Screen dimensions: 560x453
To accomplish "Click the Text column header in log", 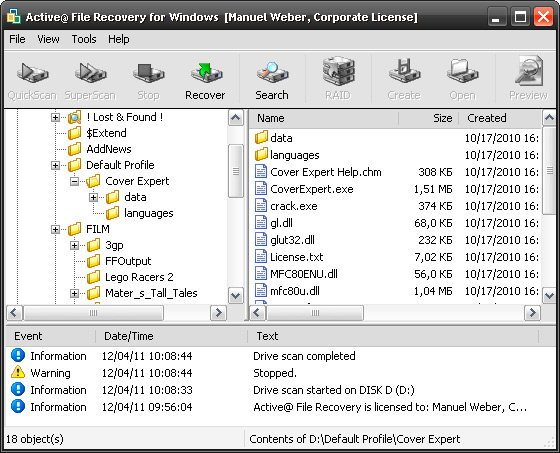I will click(x=393, y=336).
